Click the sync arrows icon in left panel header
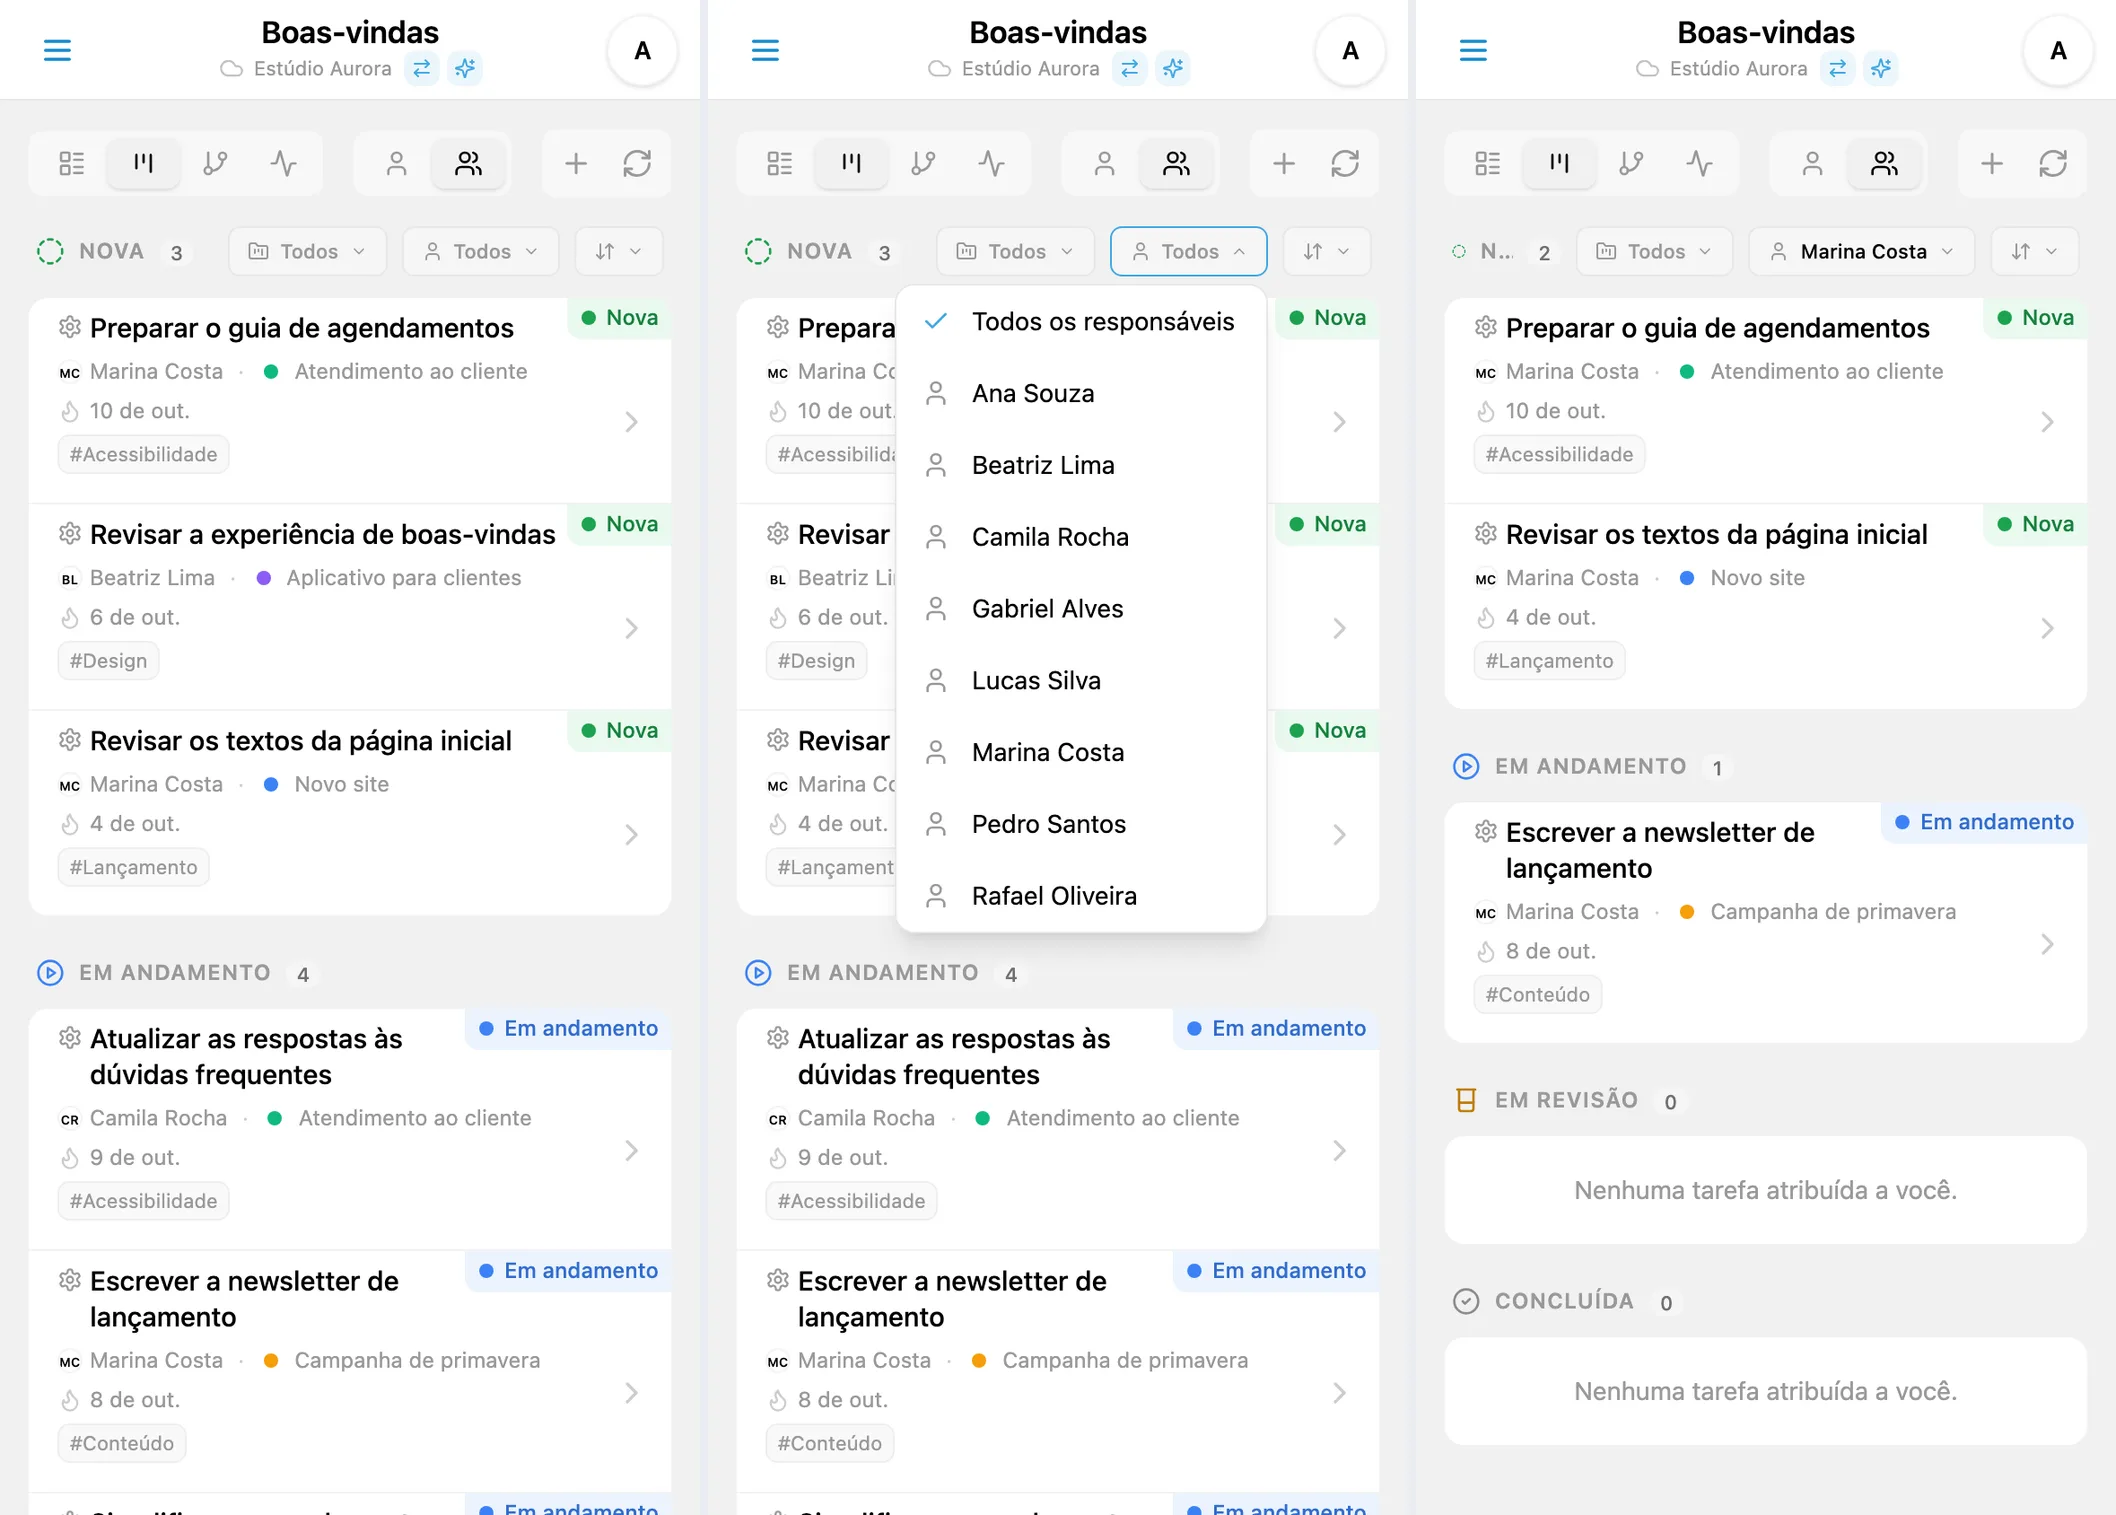 [422, 68]
